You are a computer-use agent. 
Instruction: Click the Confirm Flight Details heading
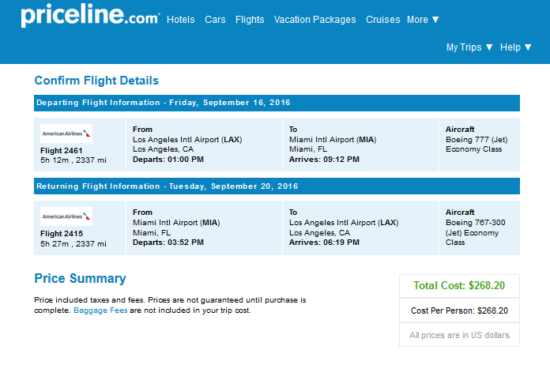[96, 81]
